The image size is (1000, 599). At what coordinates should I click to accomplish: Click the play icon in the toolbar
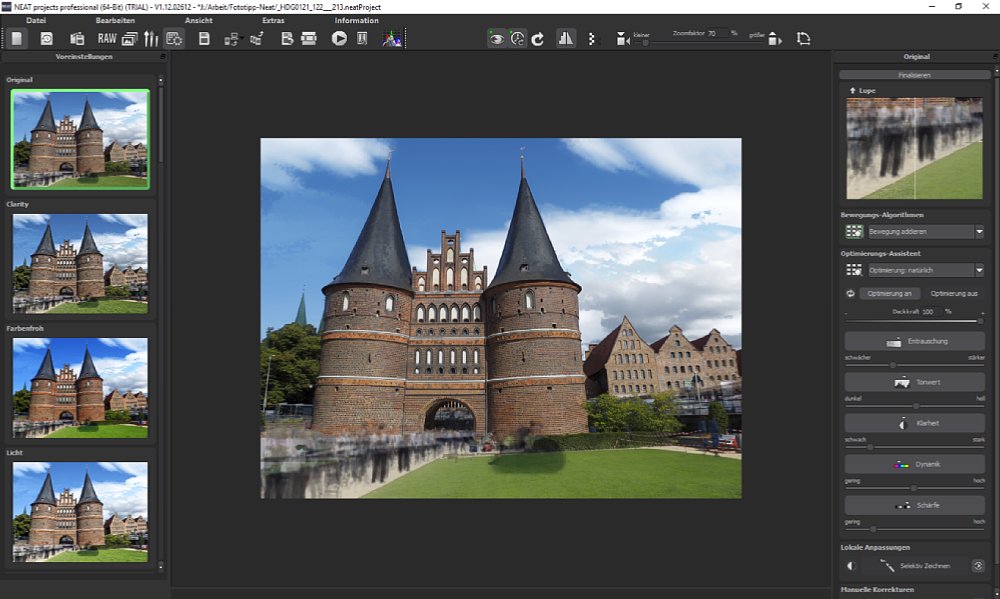pos(339,39)
